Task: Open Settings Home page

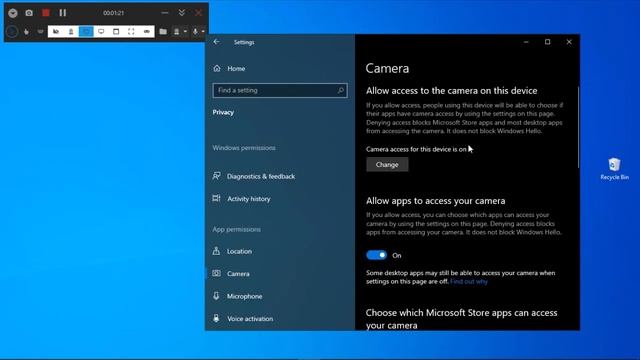Action: coord(229,69)
